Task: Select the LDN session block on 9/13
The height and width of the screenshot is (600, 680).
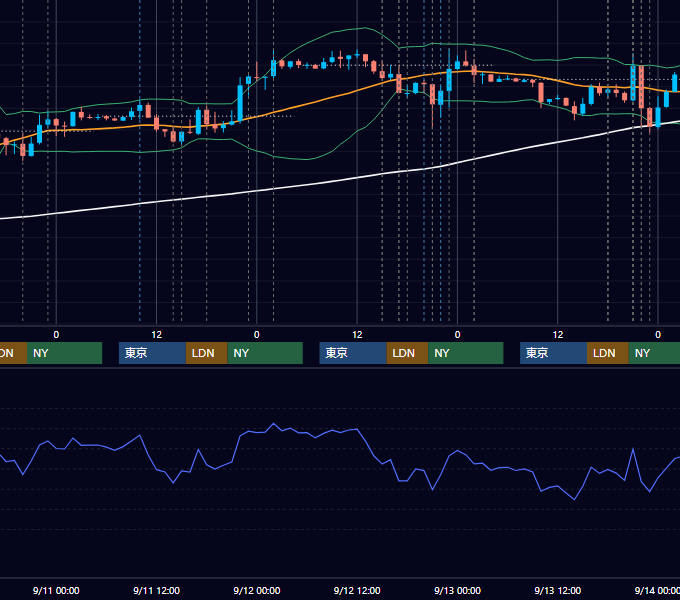Action: (608, 353)
